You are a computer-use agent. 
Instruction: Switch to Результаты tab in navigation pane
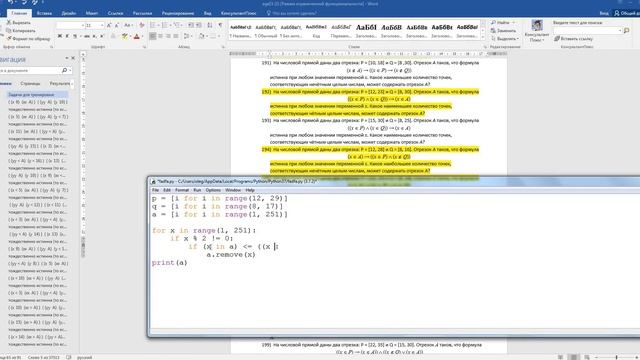(x=60, y=84)
